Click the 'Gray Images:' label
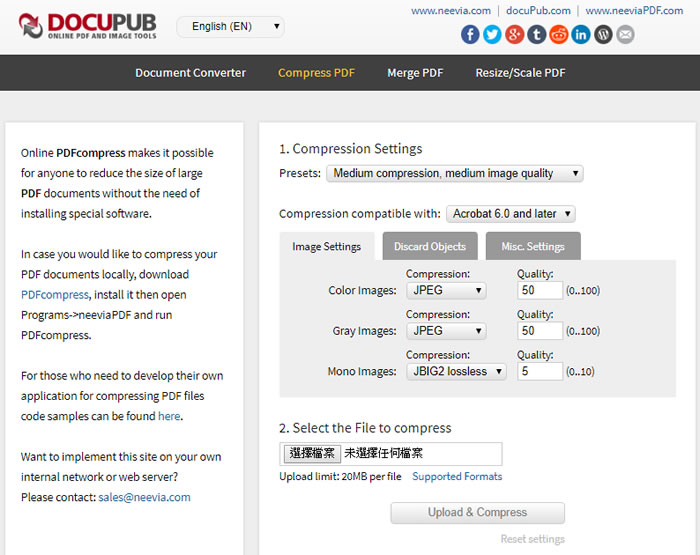700x555 pixels. (364, 331)
